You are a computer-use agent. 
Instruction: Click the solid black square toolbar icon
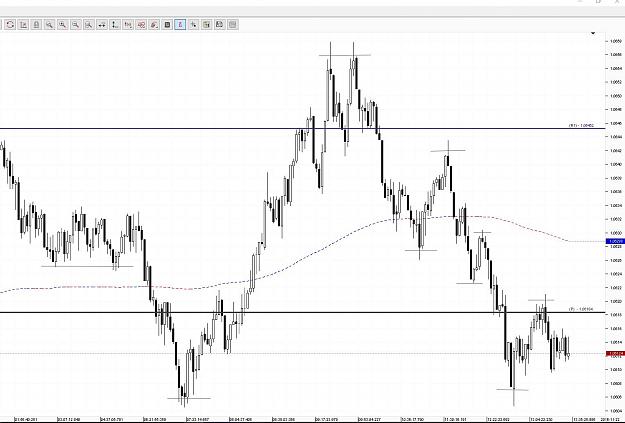167,25
